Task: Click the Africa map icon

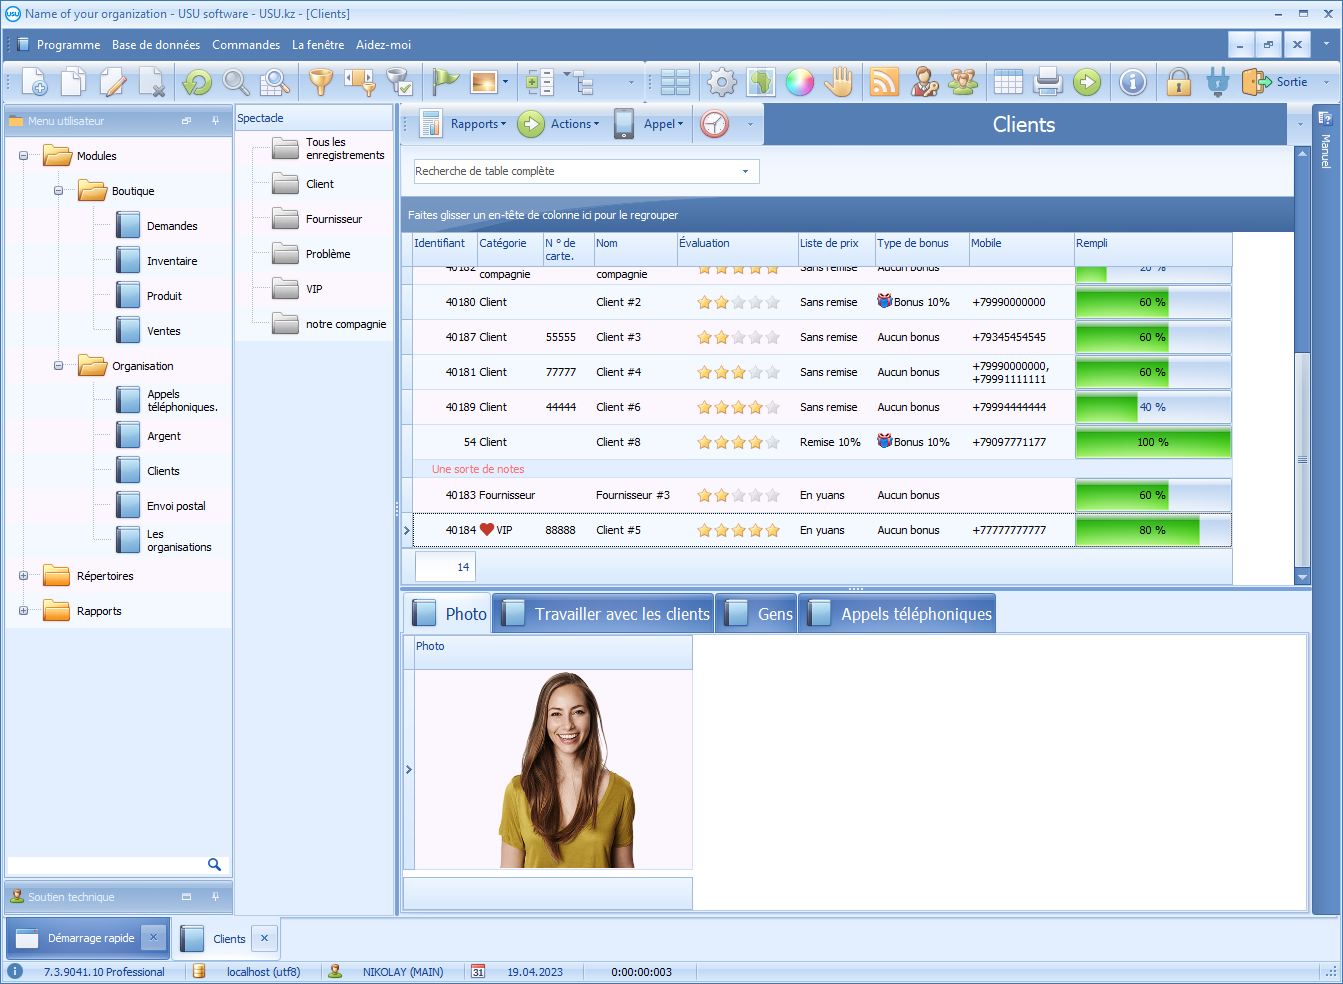Action: coord(761,82)
